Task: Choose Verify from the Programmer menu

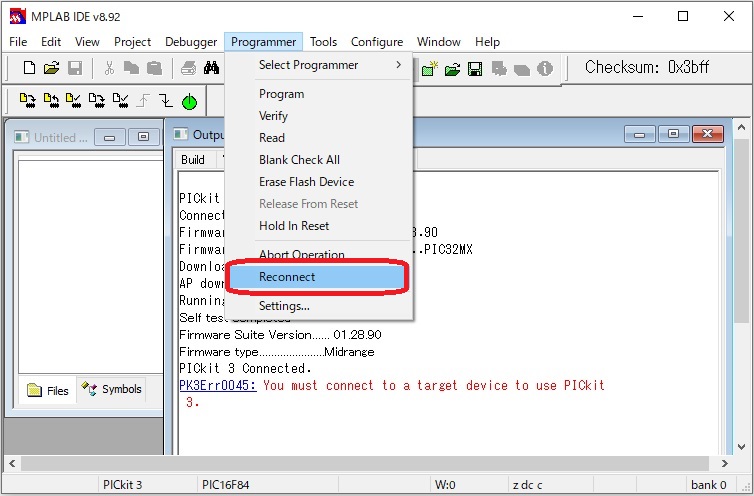Action: click(319, 116)
